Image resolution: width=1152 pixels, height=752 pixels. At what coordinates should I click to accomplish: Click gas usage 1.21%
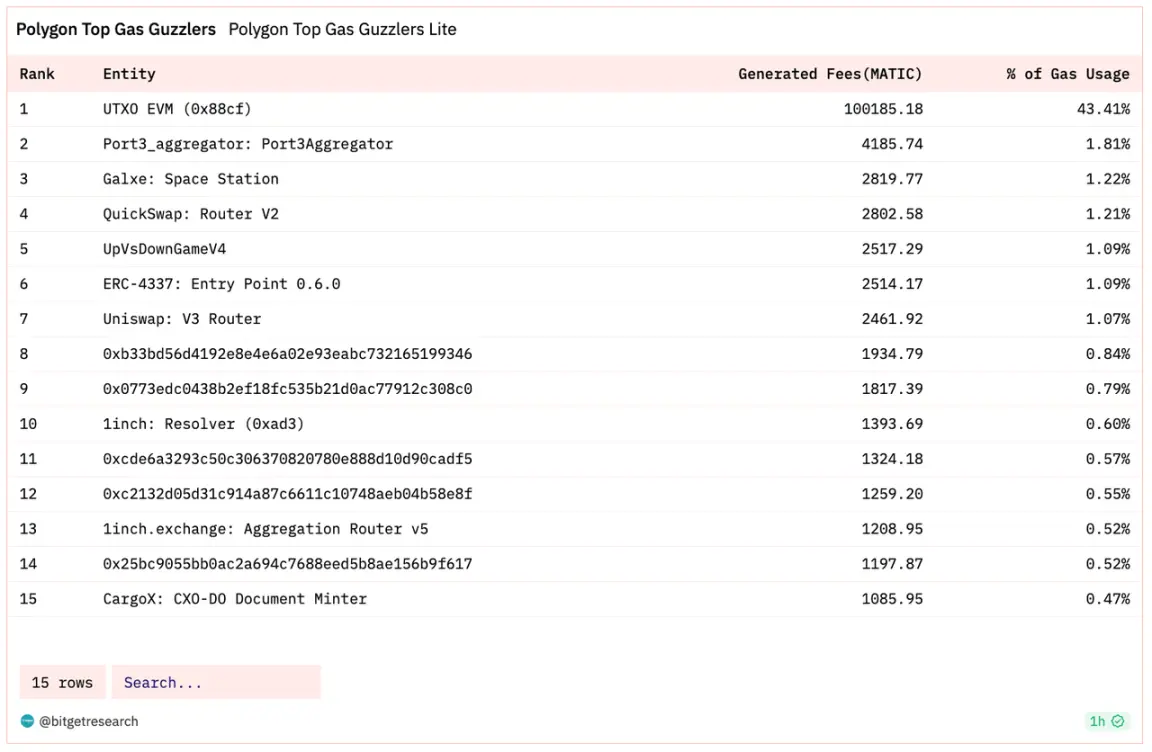click(x=1108, y=214)
